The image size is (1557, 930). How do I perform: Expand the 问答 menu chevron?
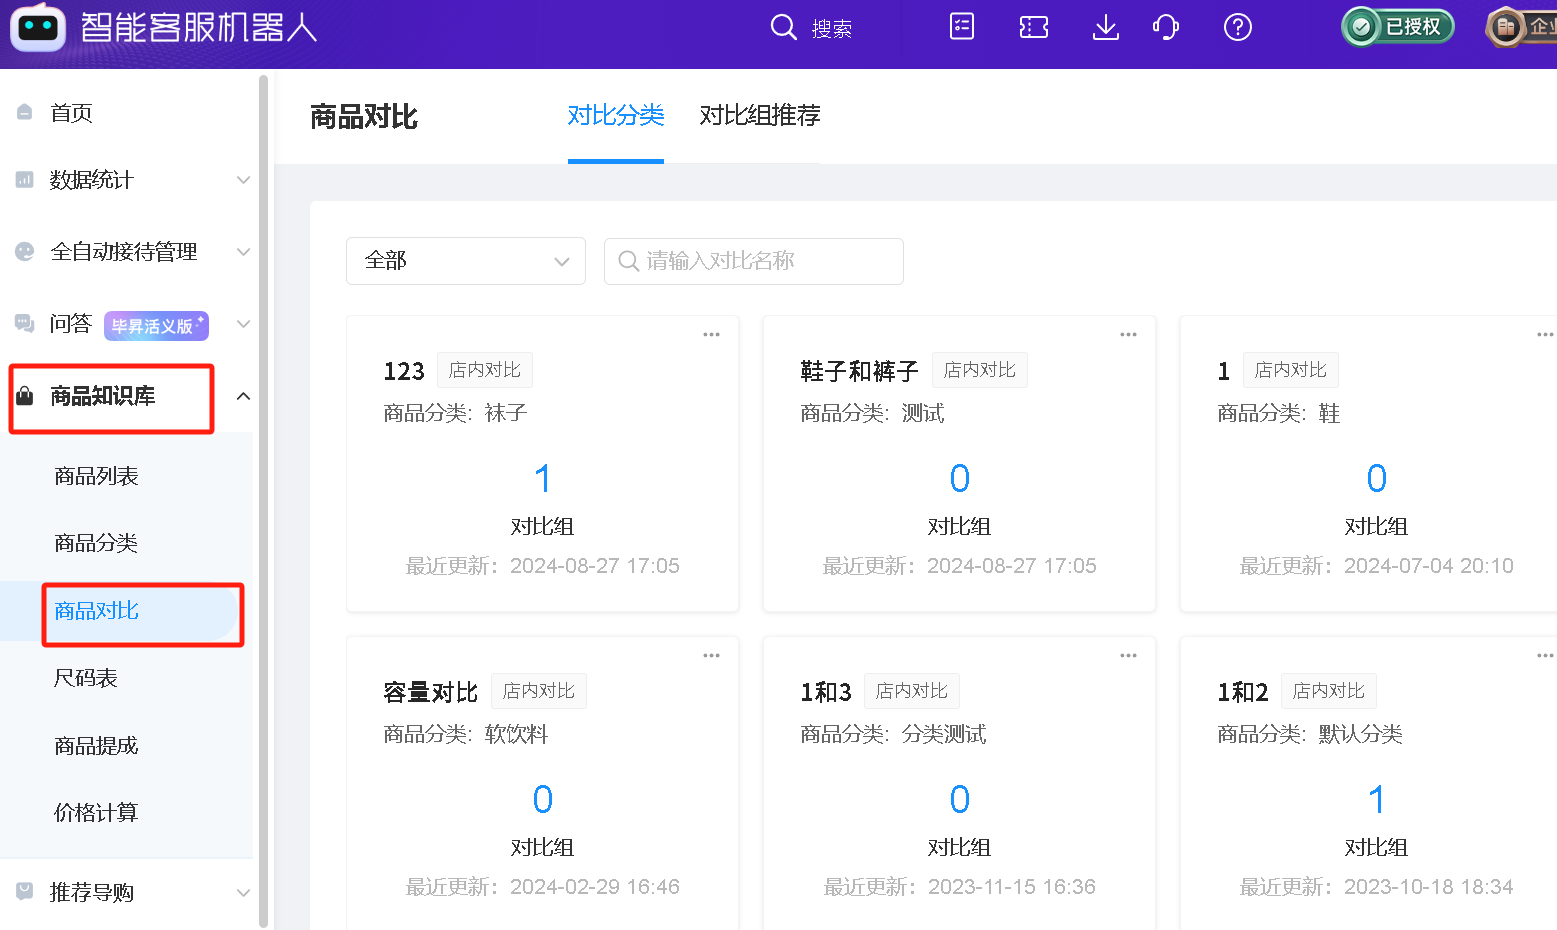(243, 324)
